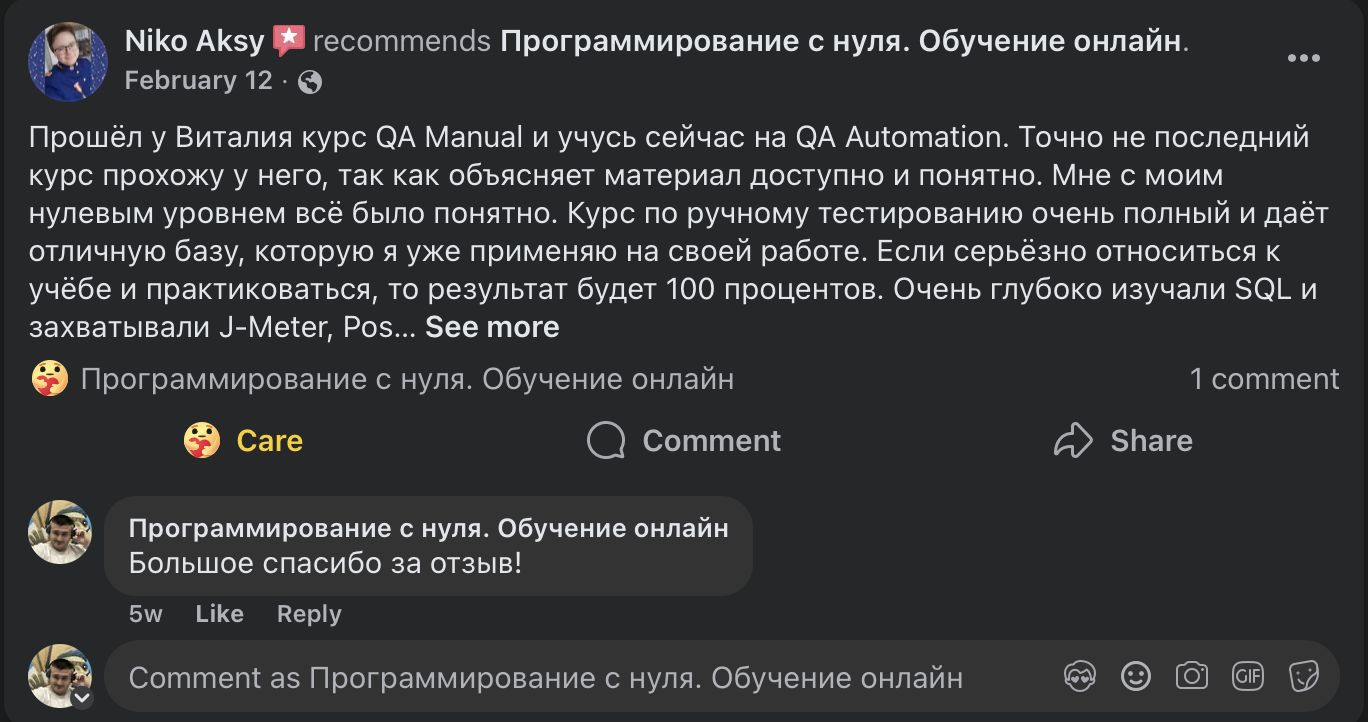Toggle the Care reaction on the post
Viewport: 1368px width, 722px height.
click(244, 441)
